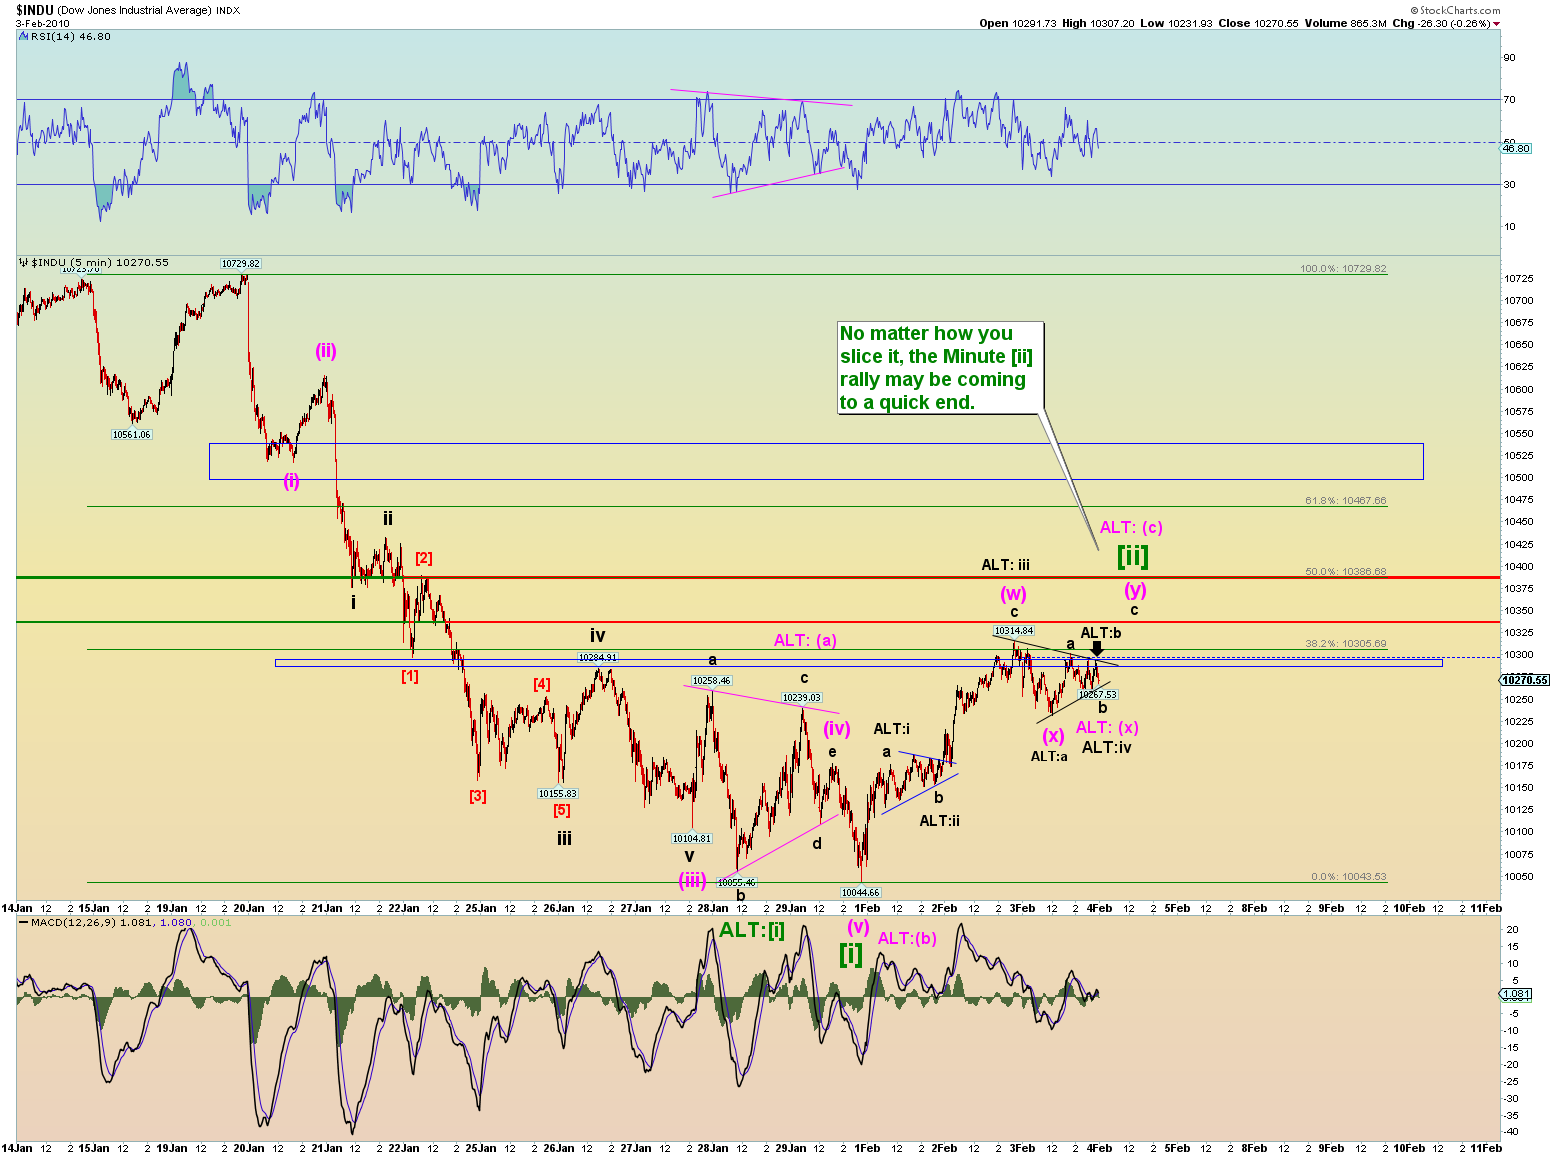Click the green "ALT:[i]" label
Screen dimensions: 1550x1157
[752, 931]
